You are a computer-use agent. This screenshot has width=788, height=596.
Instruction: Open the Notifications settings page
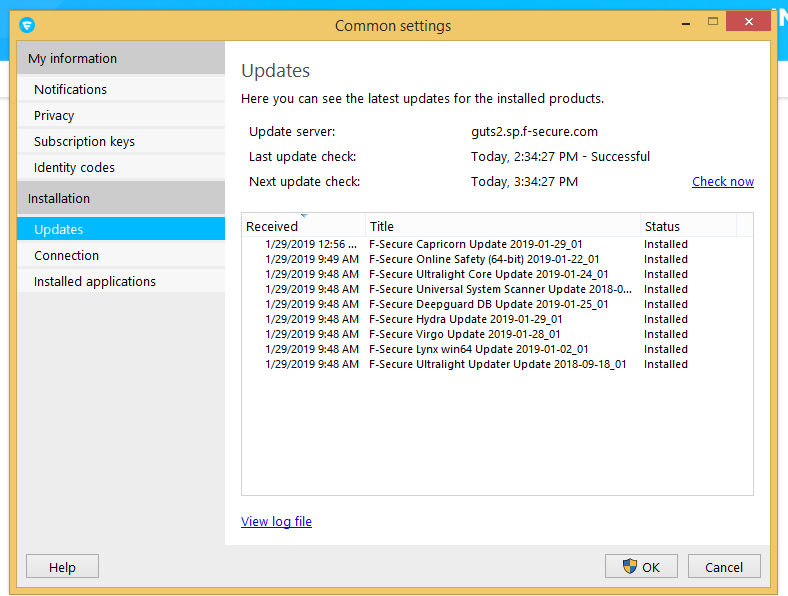70,89
